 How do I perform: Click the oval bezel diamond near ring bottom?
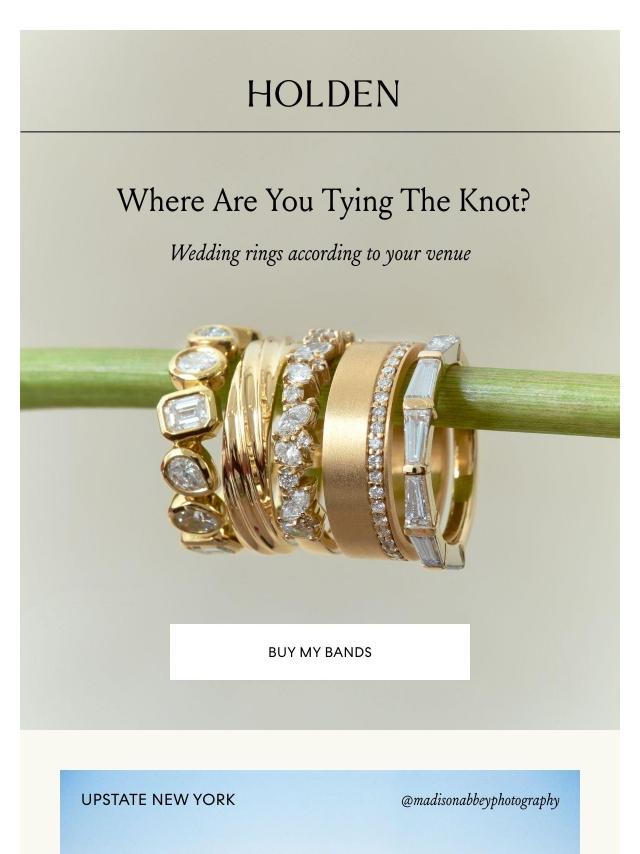tap(196, 517)
